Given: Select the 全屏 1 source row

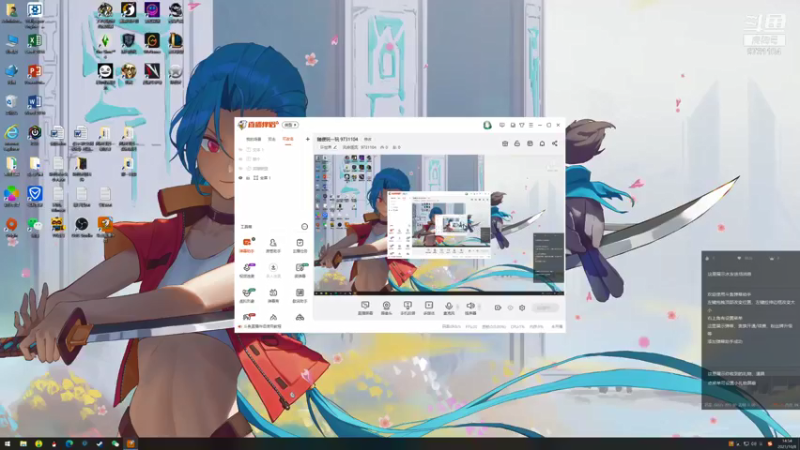Looking at the screenshot, I should [273, 178].
